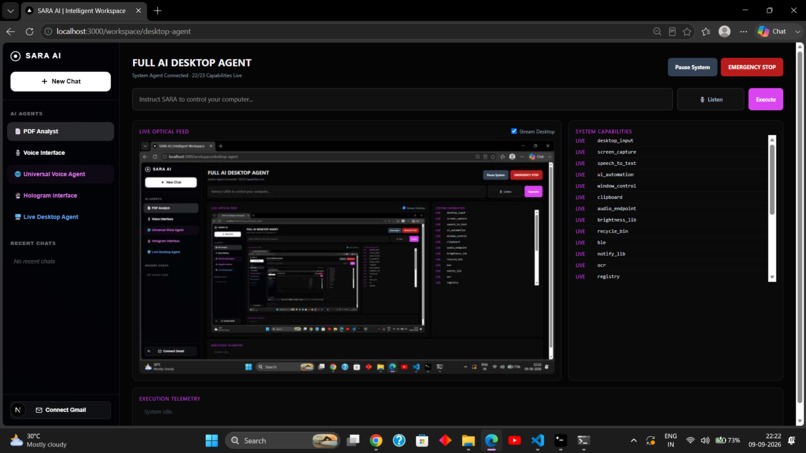Open volume control in the system tray

tap(705, 441)
